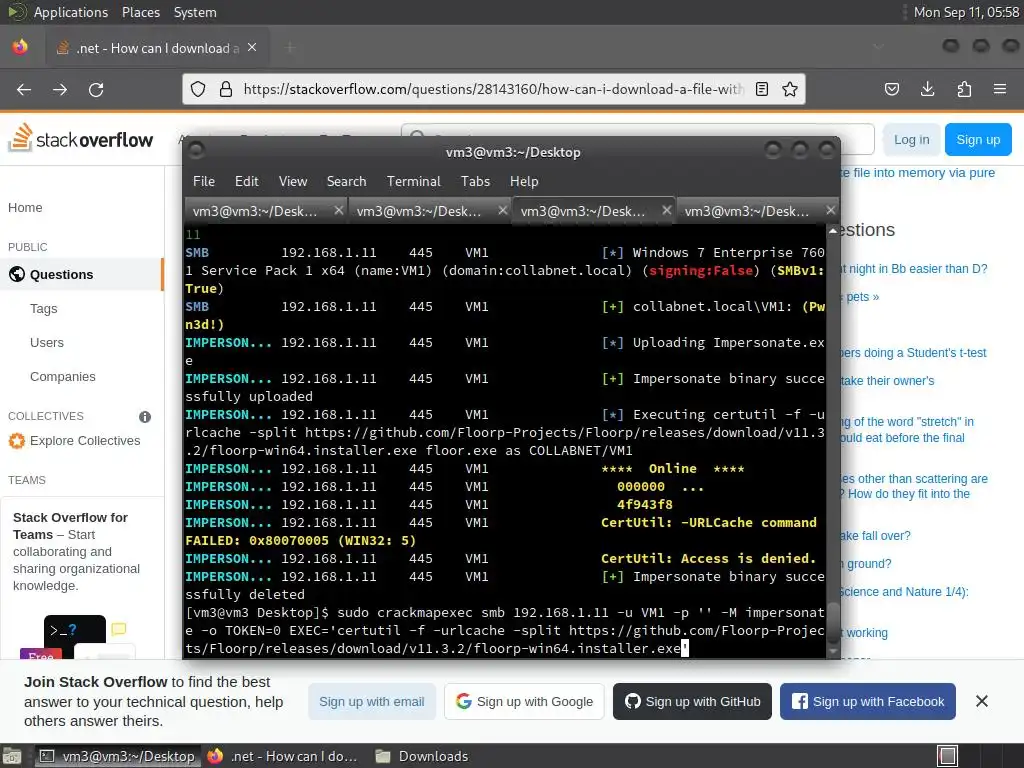
Task: Open the System menu
Action: click(x=195, y=12)
